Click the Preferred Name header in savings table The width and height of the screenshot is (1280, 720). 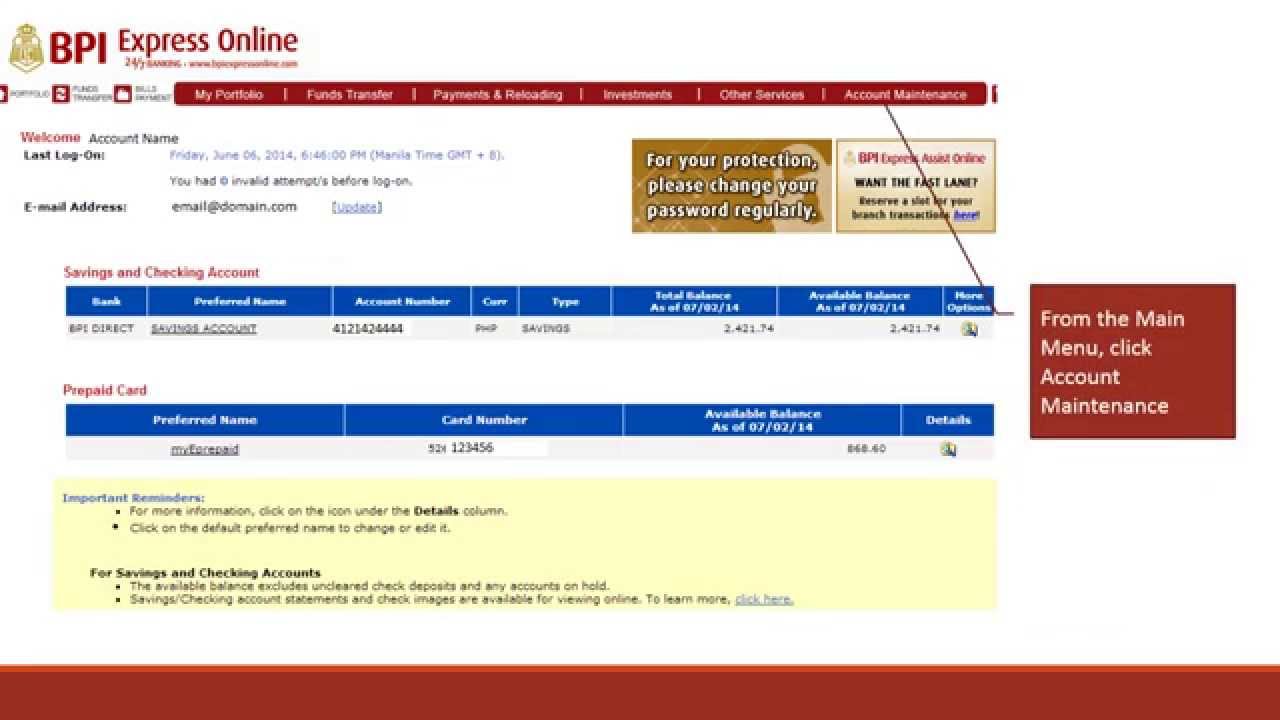point(240,301)
